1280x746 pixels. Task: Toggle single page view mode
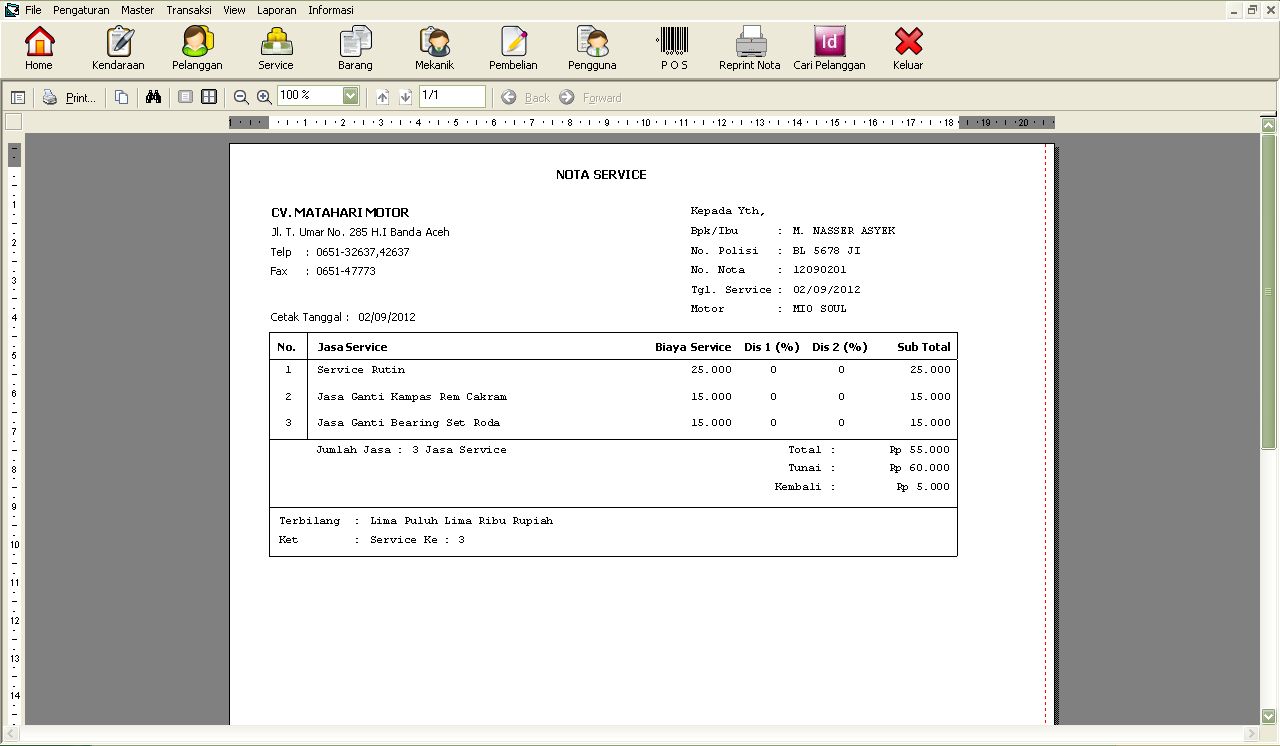[x=186, y=96]
